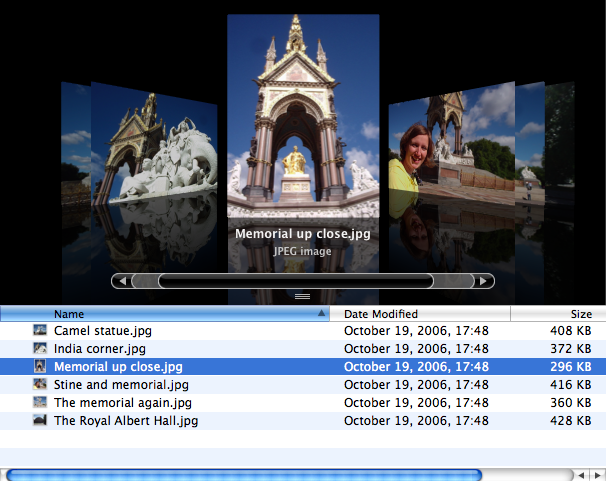Click the Cover Flow resize grip handle
The image size is (606, 481).
pyautogui.click(x=302, y=296)
